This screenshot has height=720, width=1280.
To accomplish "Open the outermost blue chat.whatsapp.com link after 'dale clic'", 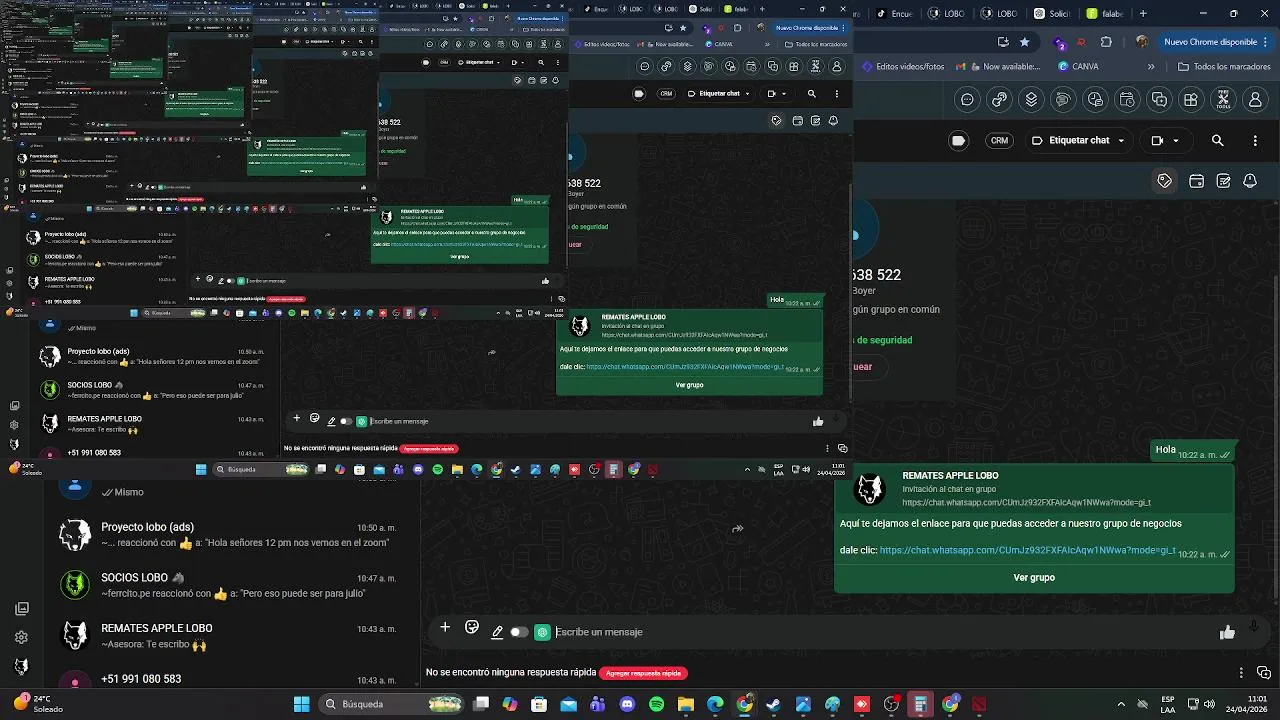I will pyautogui.click(x=1028, y=551).
